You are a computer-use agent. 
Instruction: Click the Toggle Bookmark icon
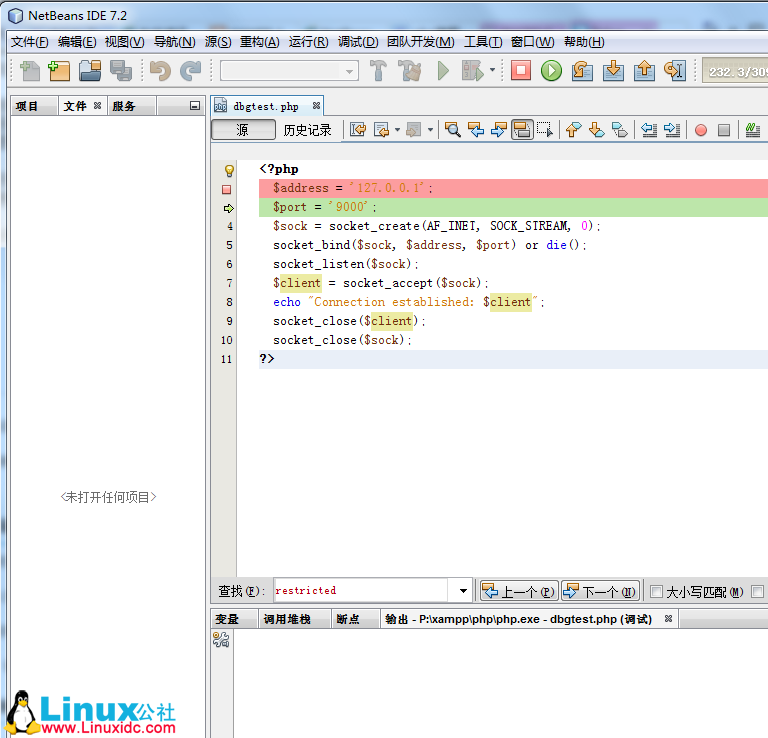point(620,130)
